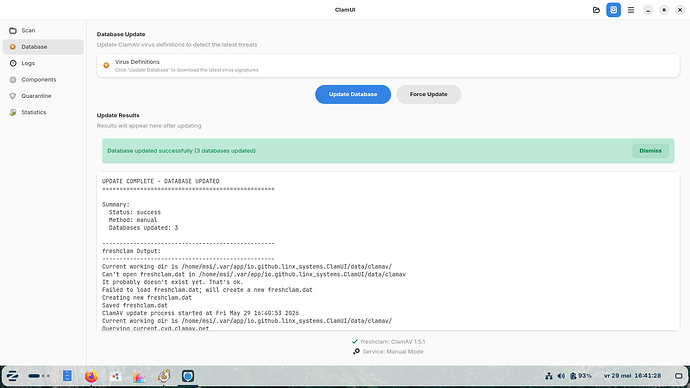Select Database in the sidebar
Viewport: 690px width, 388px height.
click(43, 47)
